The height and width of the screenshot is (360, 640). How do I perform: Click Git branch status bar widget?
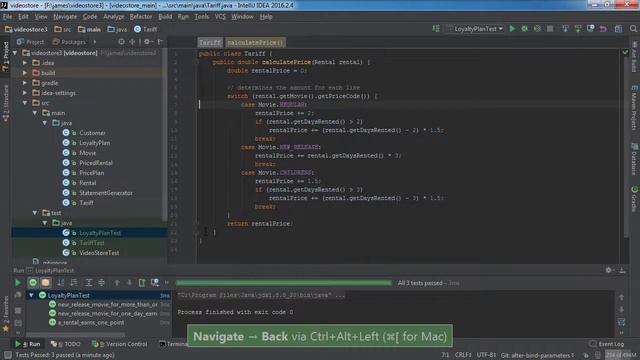[x=537, y=355]
